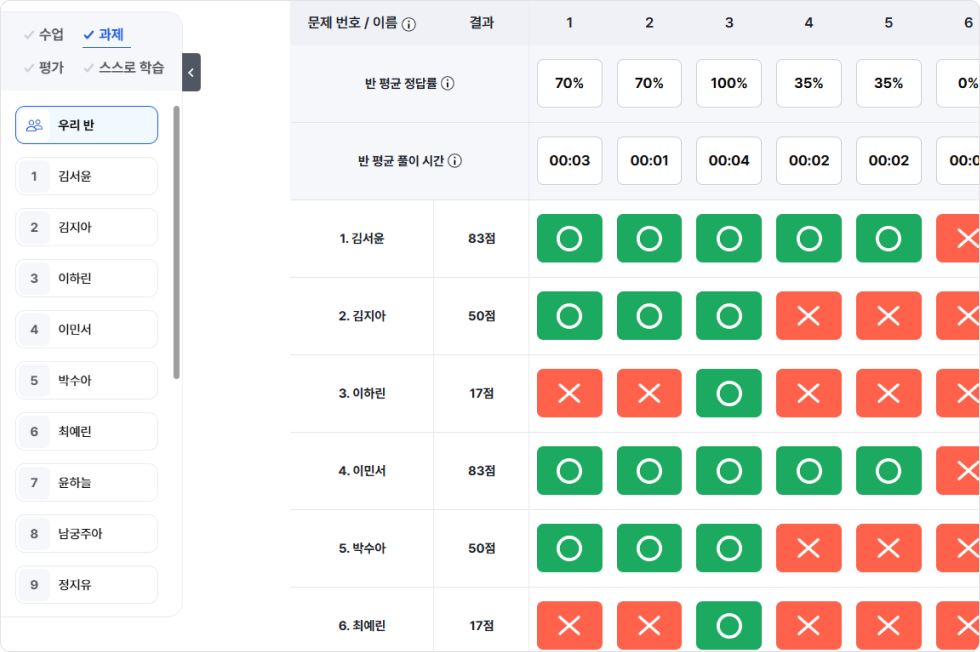Open 김지아's wrong mark for question 4

(809, 316)
